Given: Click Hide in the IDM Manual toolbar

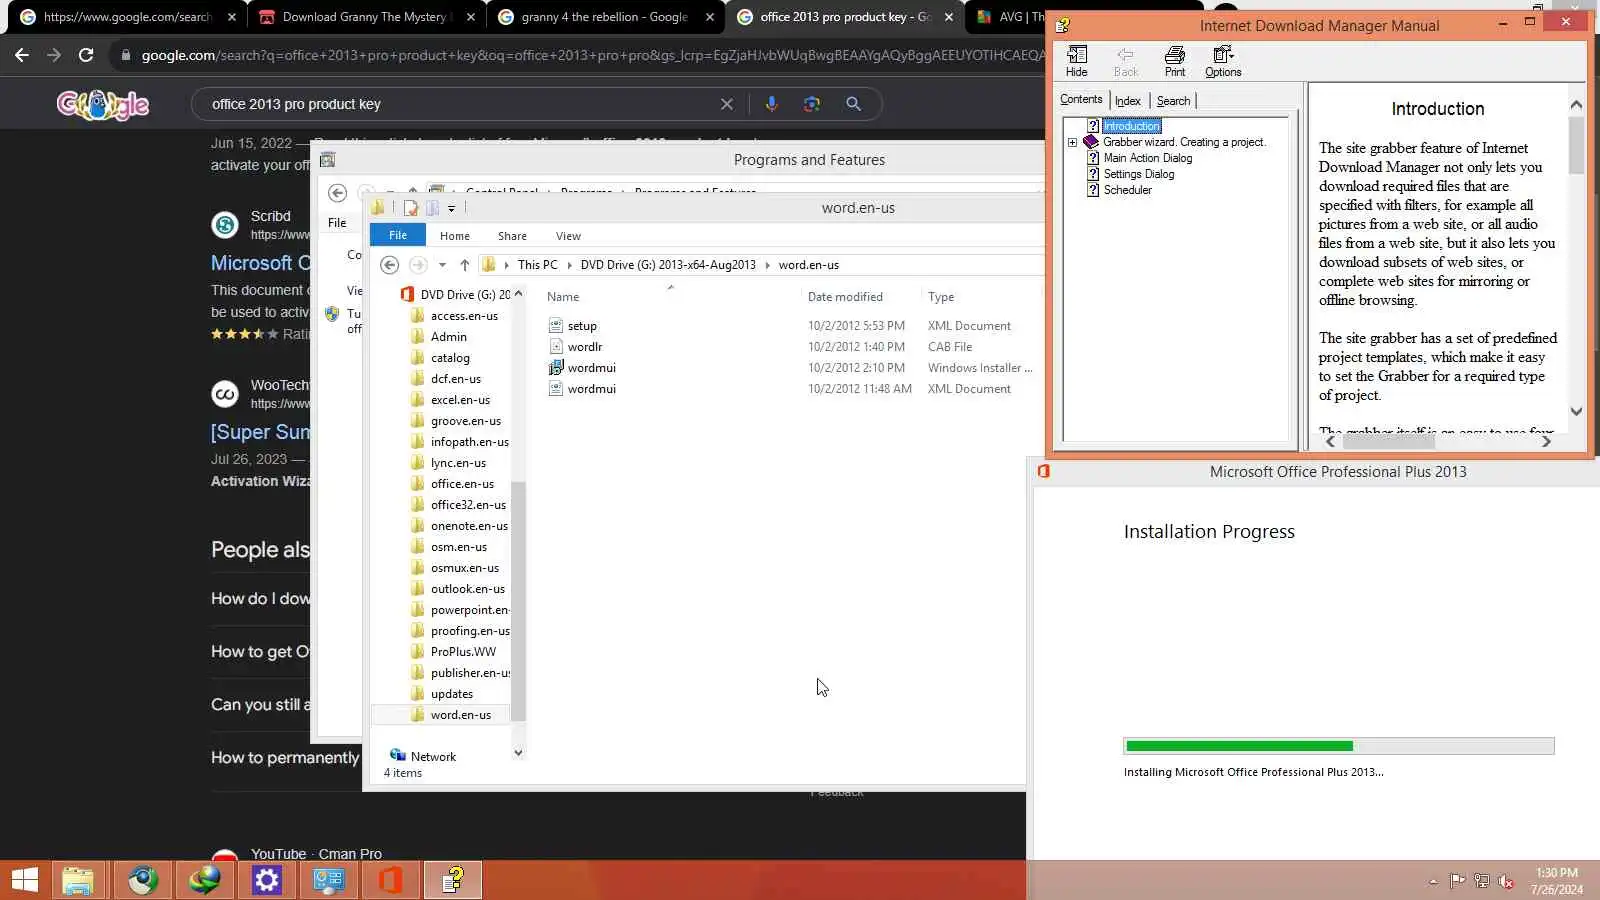Looking at the screenshot, I should click(1077, 61).
